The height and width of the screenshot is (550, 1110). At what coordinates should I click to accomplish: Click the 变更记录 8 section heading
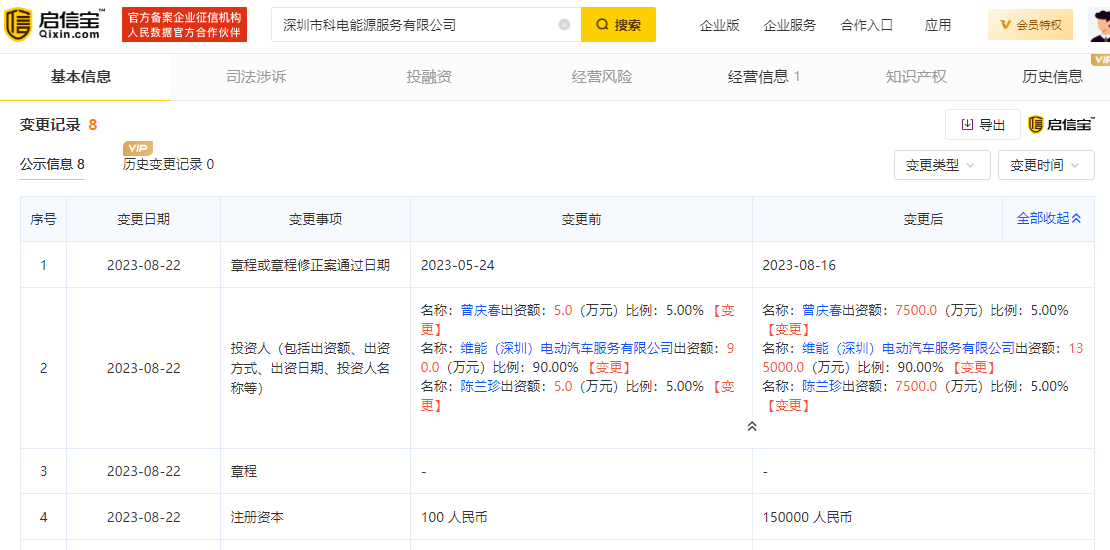[58, 125]
